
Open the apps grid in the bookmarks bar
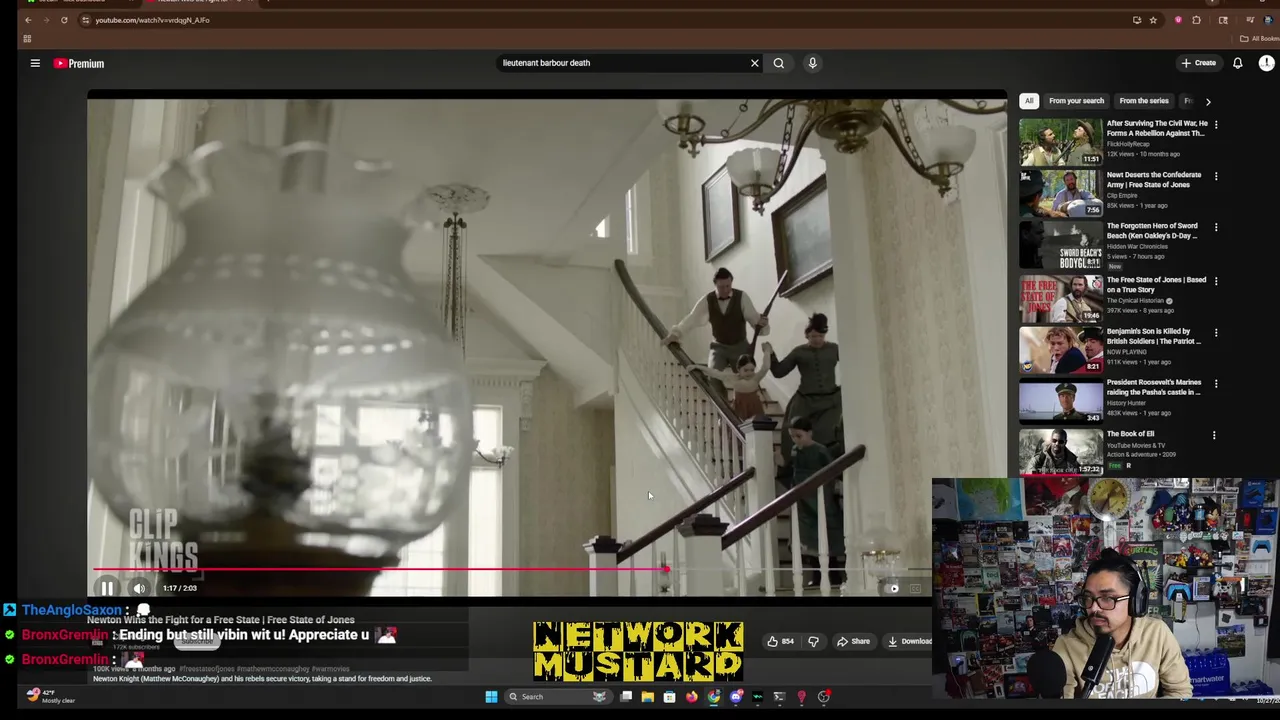coord(27,39)
